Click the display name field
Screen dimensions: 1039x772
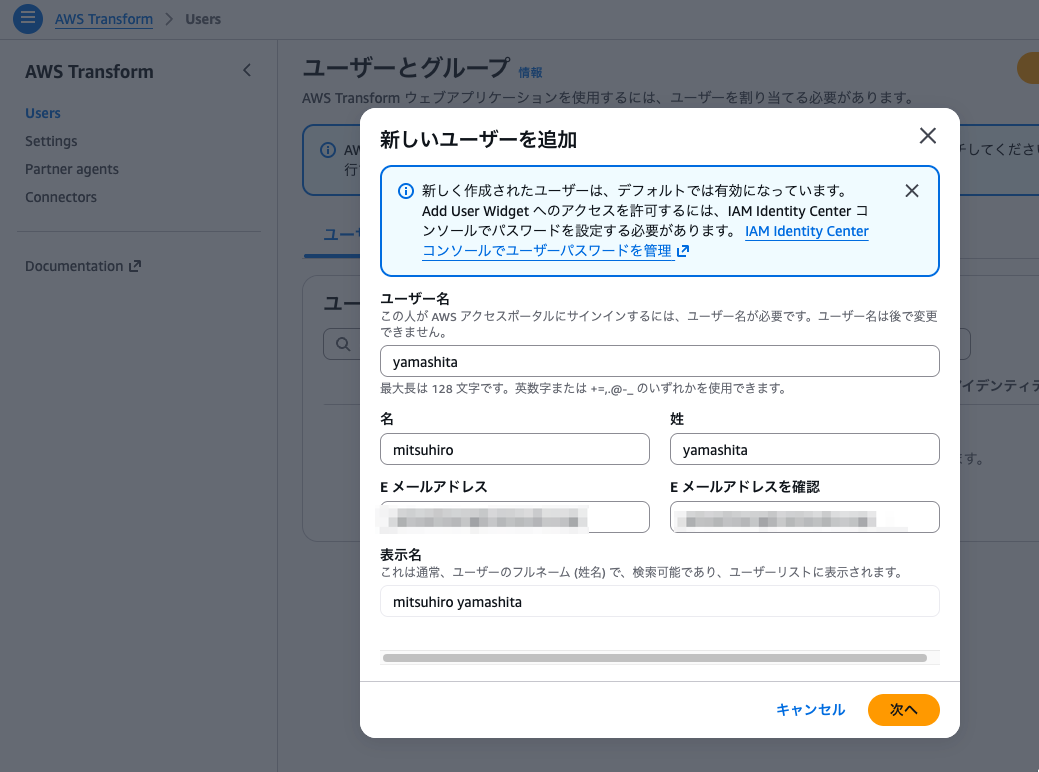[x=659, y=602]
